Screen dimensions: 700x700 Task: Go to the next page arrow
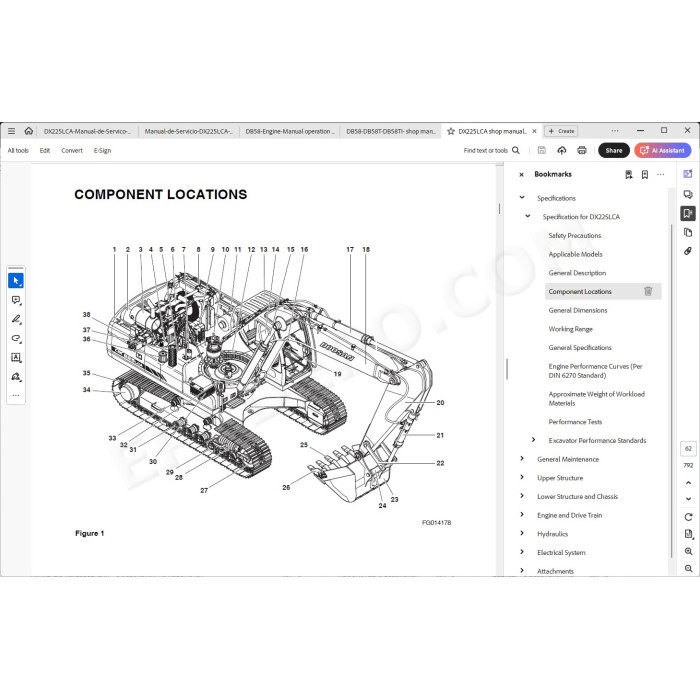tap(688, 499)
